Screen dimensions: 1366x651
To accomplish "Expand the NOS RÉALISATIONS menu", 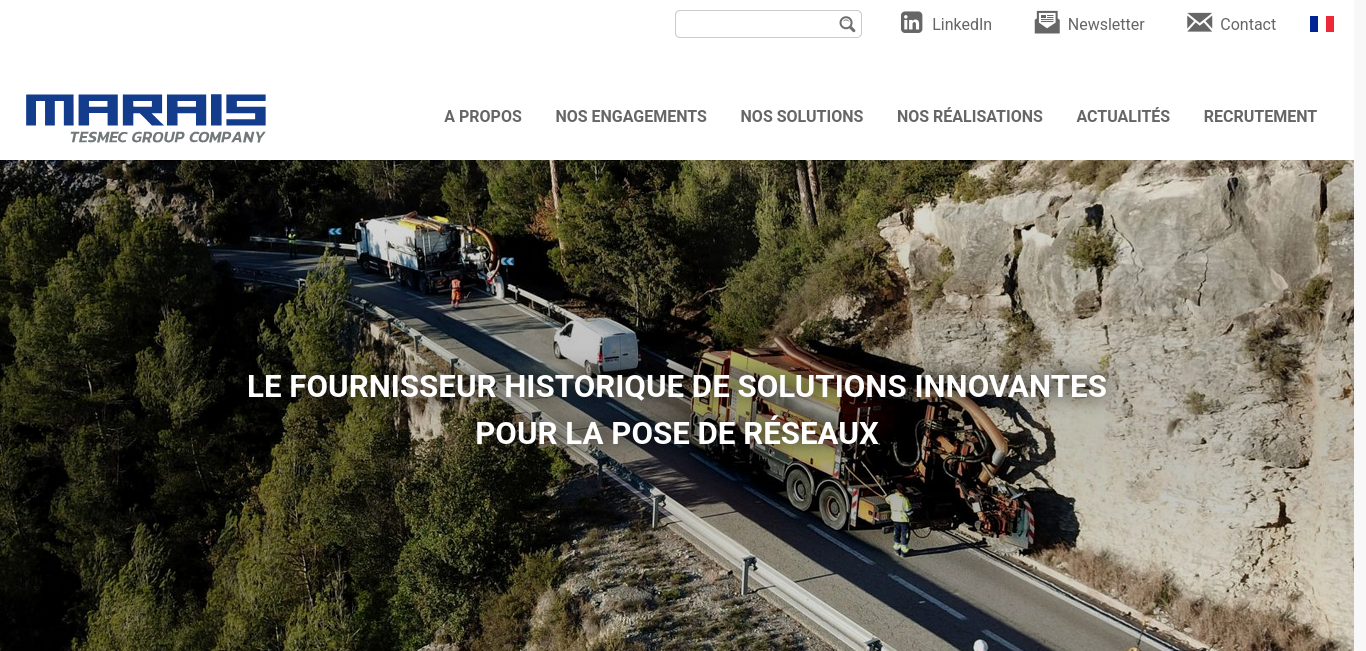I will [x=970, y=116].
